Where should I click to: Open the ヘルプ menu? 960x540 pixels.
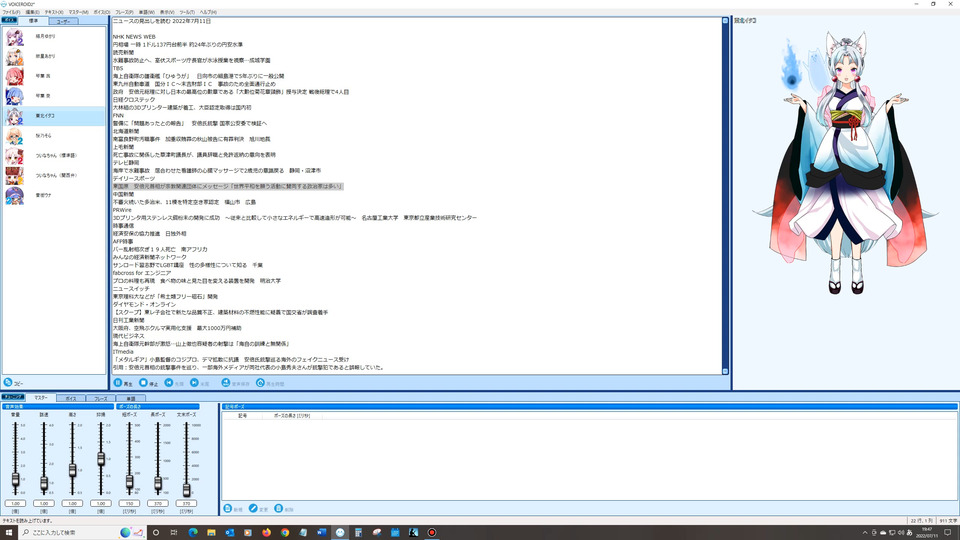[208, 12]
